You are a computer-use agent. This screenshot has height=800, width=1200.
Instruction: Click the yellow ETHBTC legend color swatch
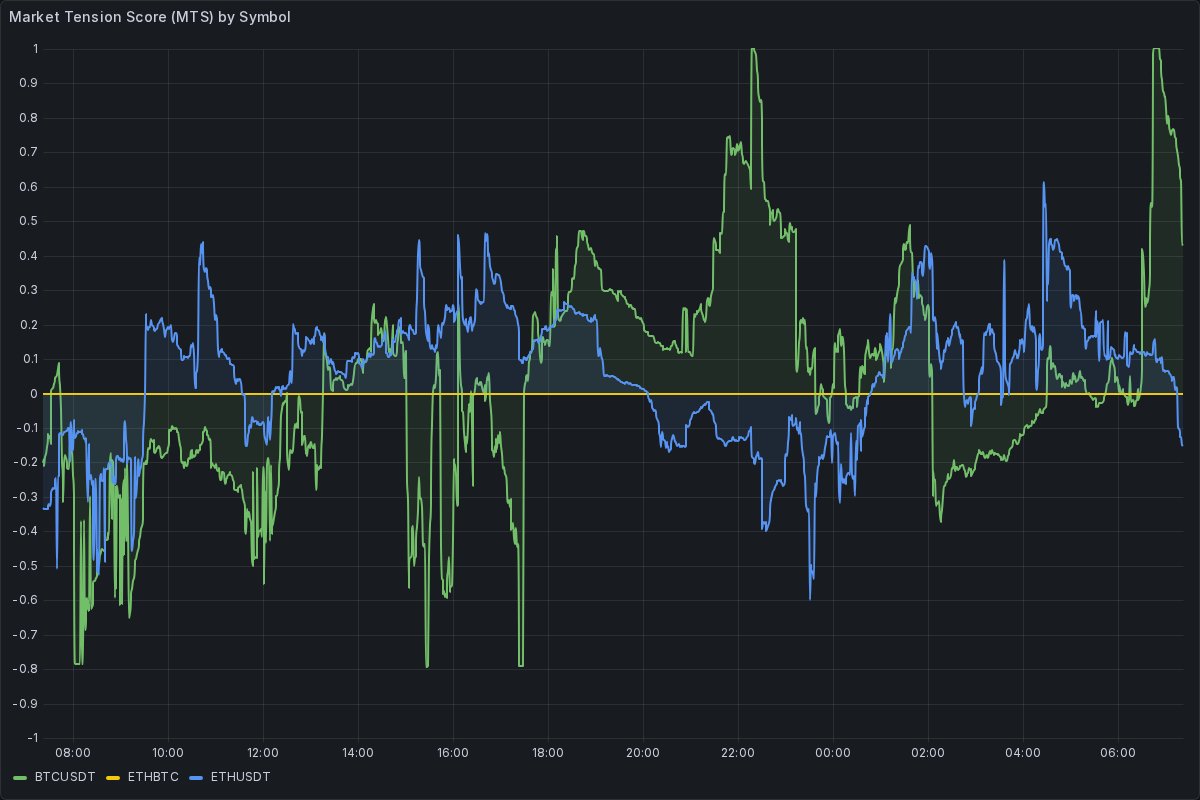(114, 777)
